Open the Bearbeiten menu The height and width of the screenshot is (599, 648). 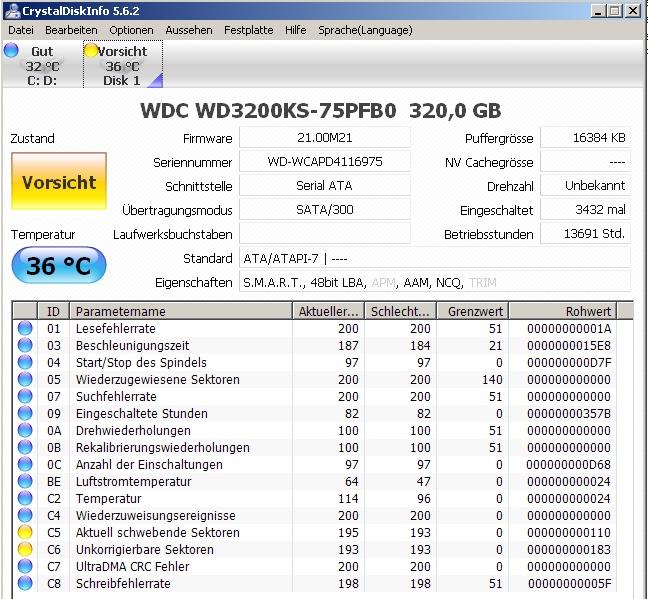pyautogui.click(x=71, y=30)
